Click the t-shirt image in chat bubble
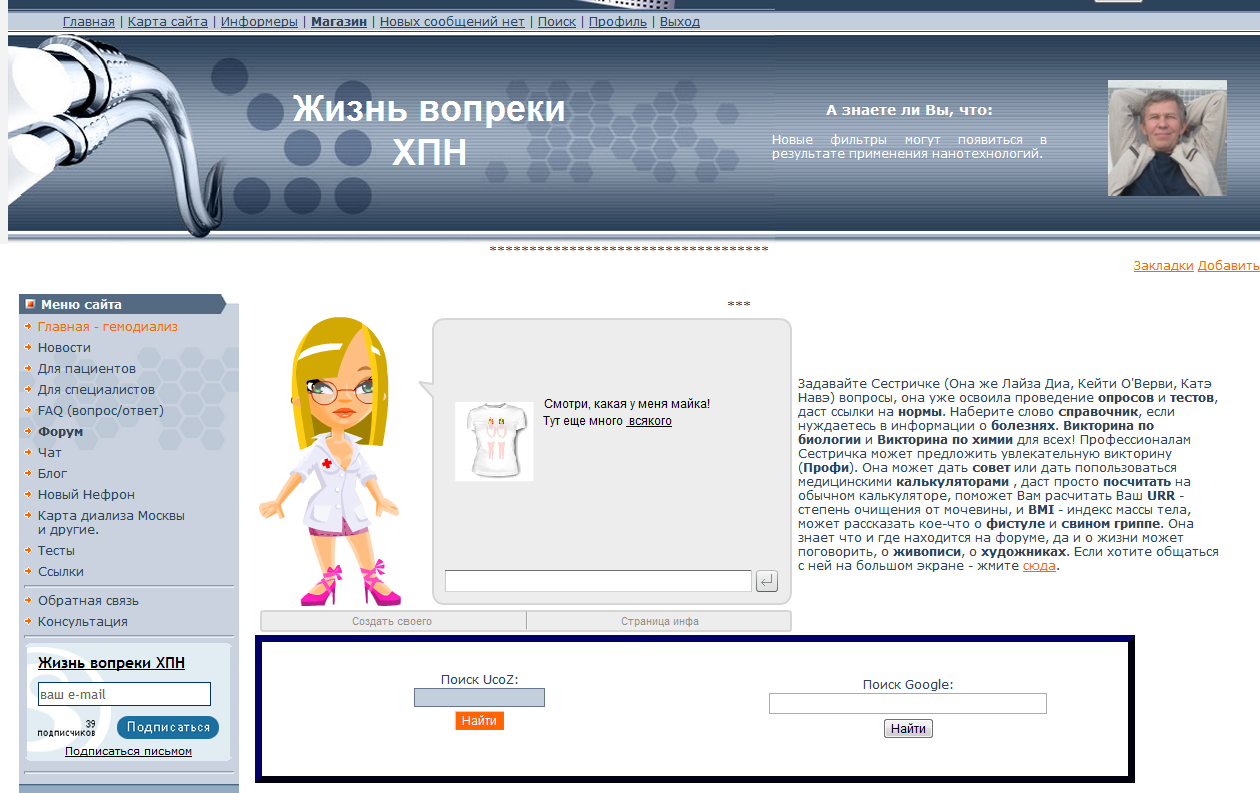The height and width of the screenshot is (793, 1260). click(493, 441)
